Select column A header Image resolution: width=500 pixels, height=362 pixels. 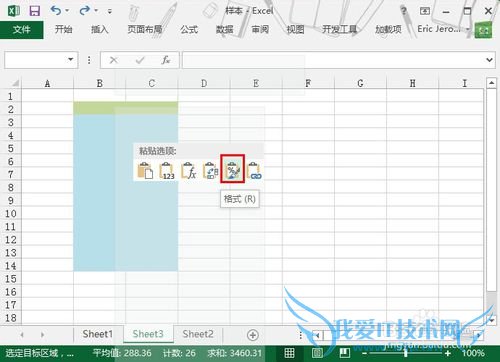tap(47, 83)
